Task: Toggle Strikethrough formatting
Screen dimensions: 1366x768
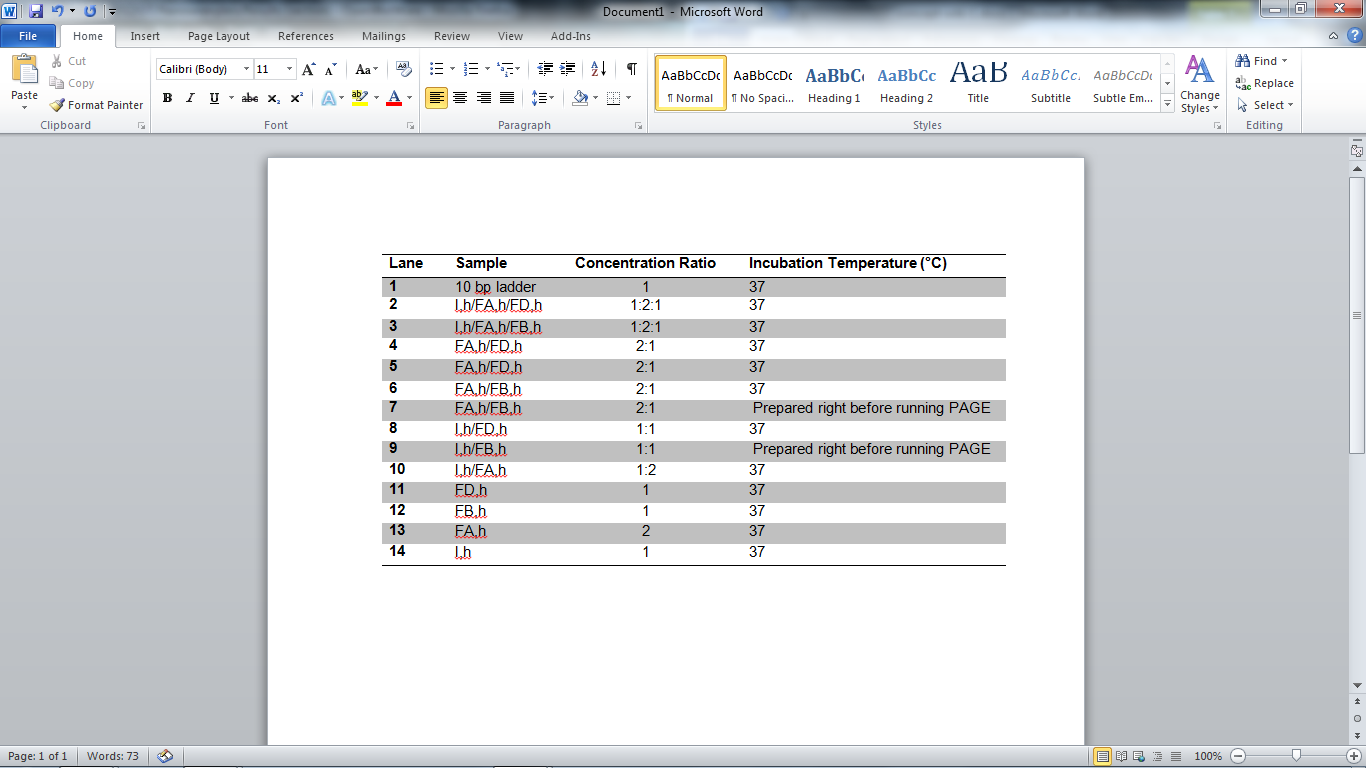Action: 250,98
